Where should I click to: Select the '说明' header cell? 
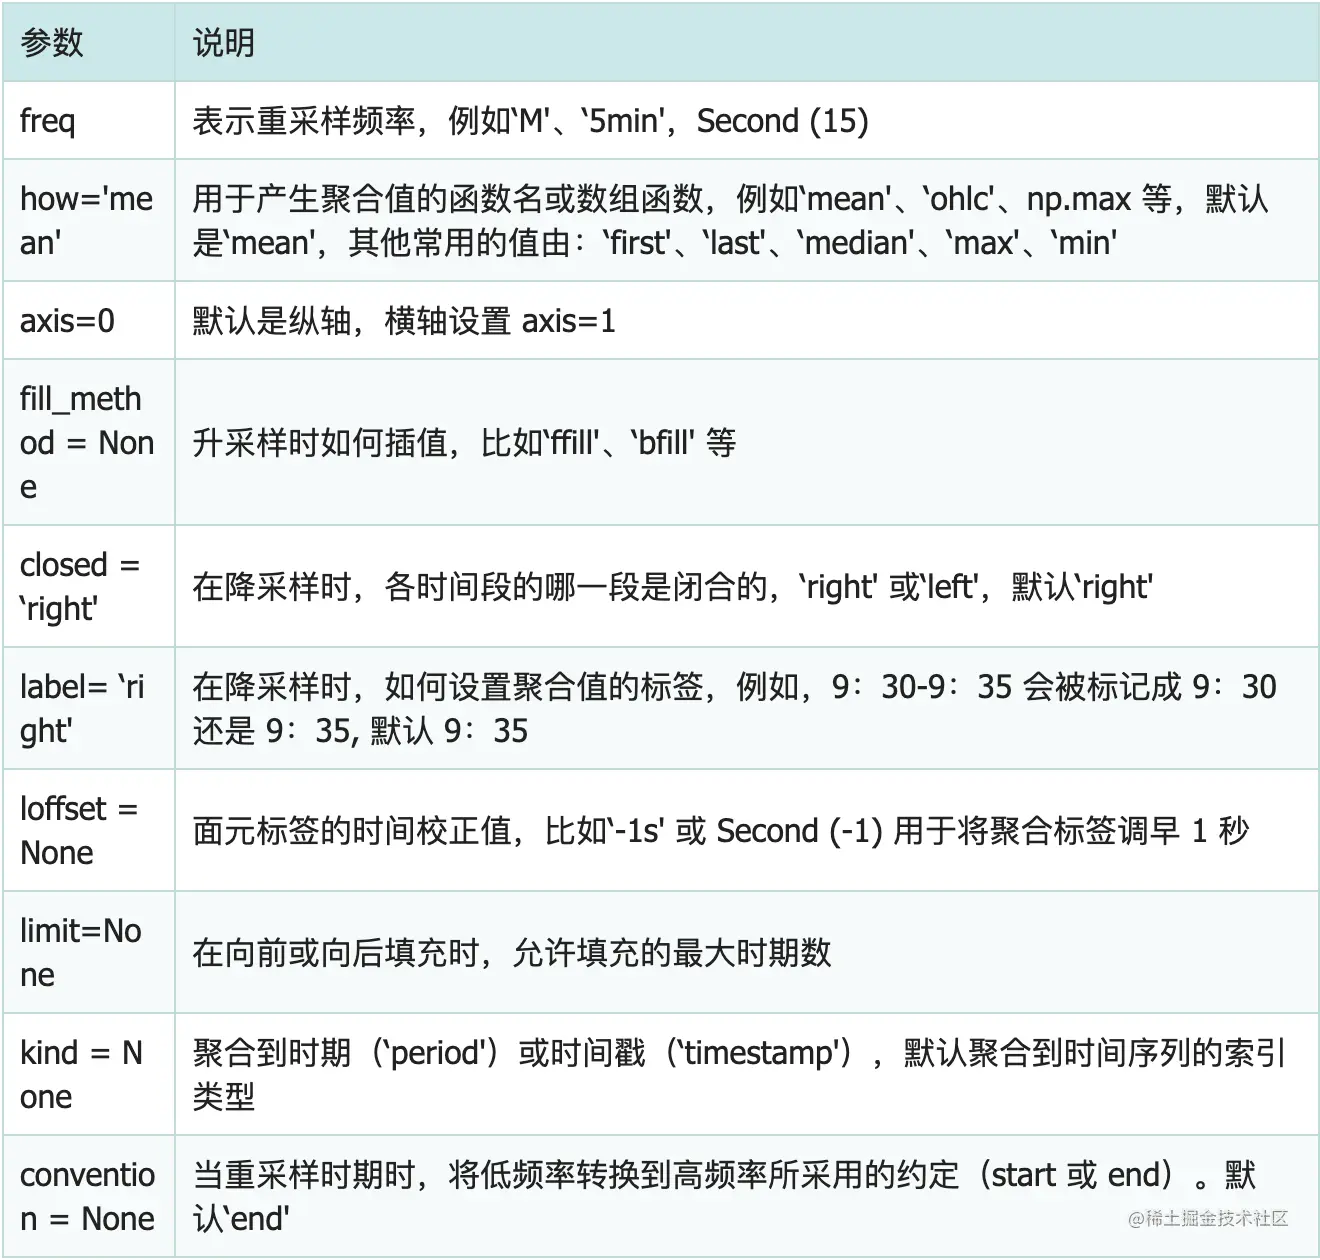coord(747,42)
